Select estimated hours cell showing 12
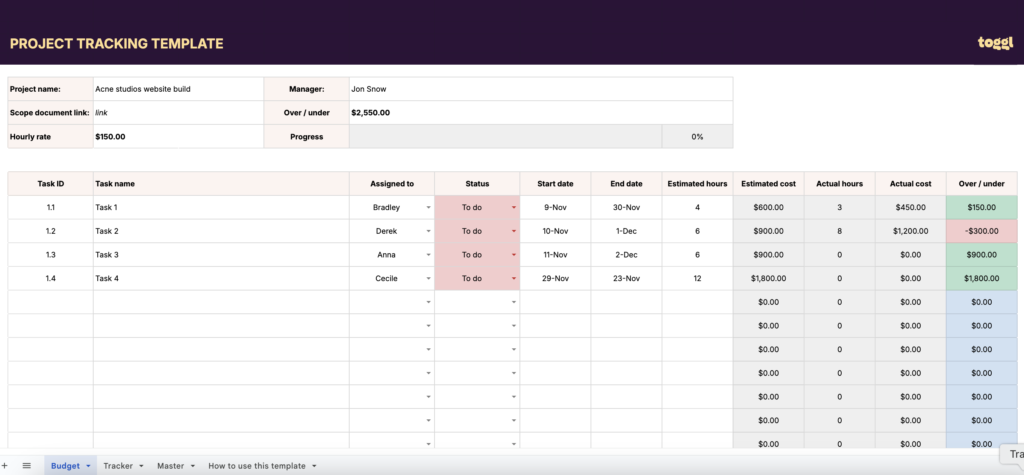The image size is (1024, 475). pyautogui.click(x=697, y=278)
